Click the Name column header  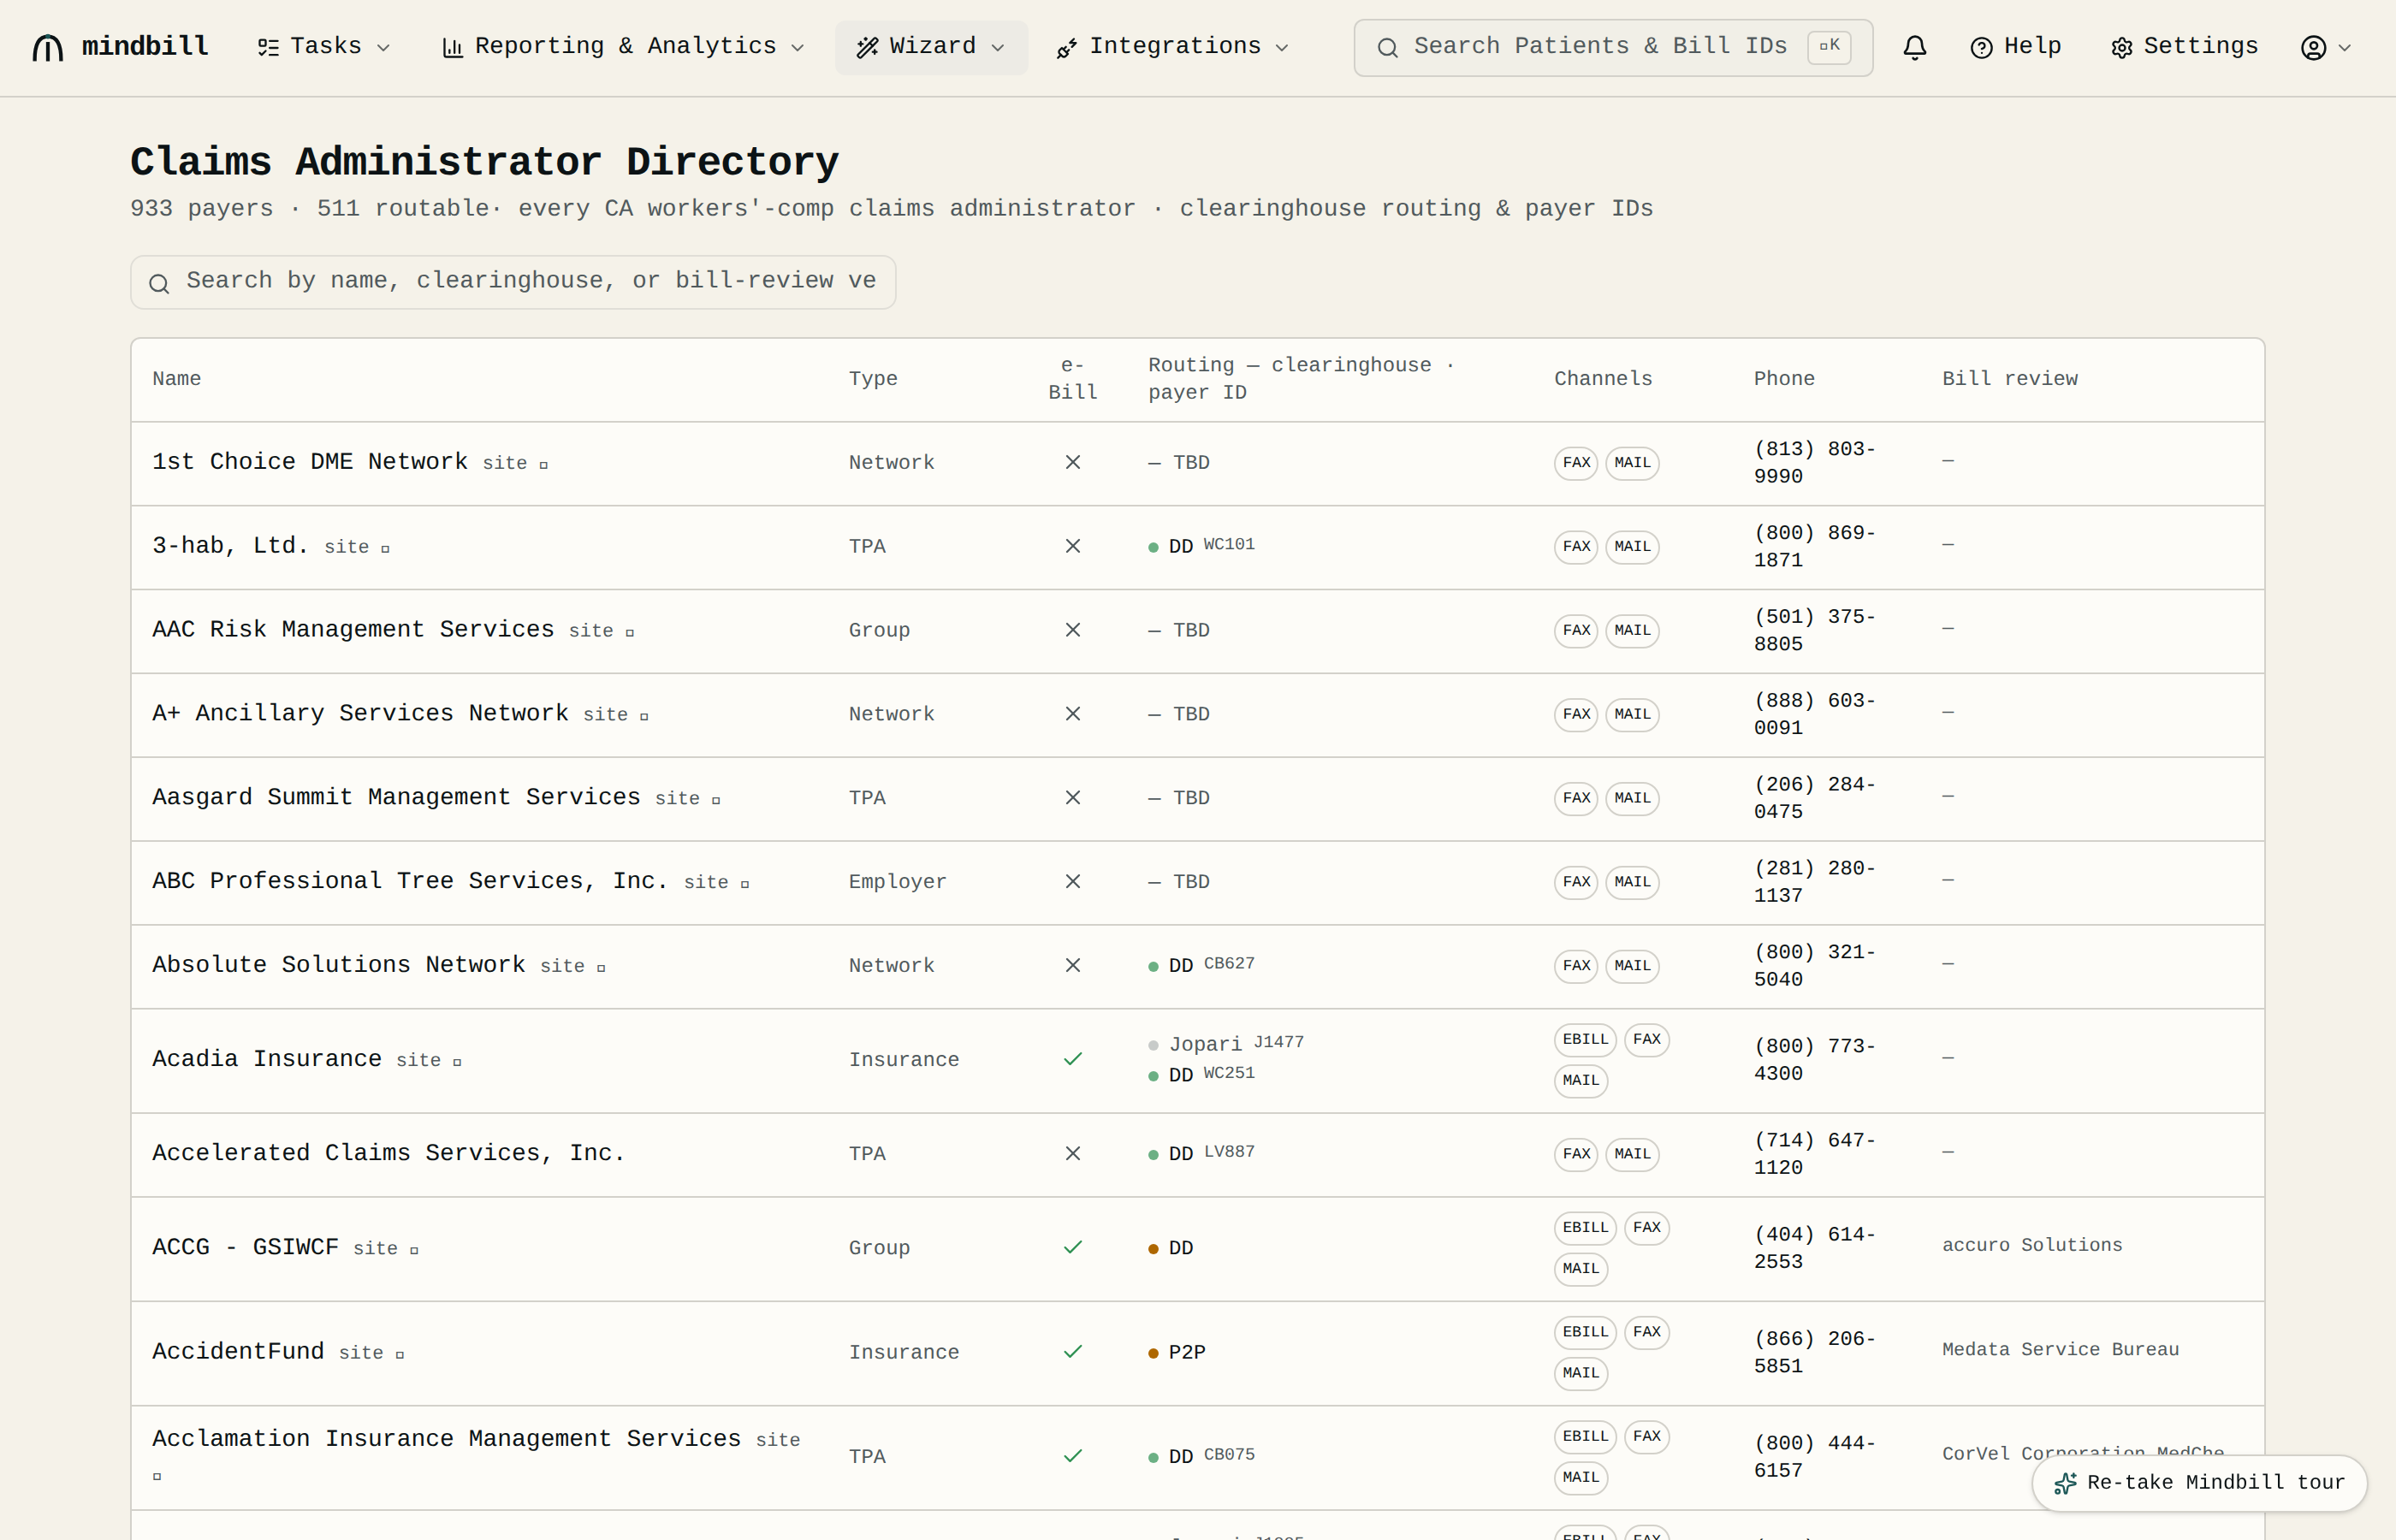tap(177, 379)
